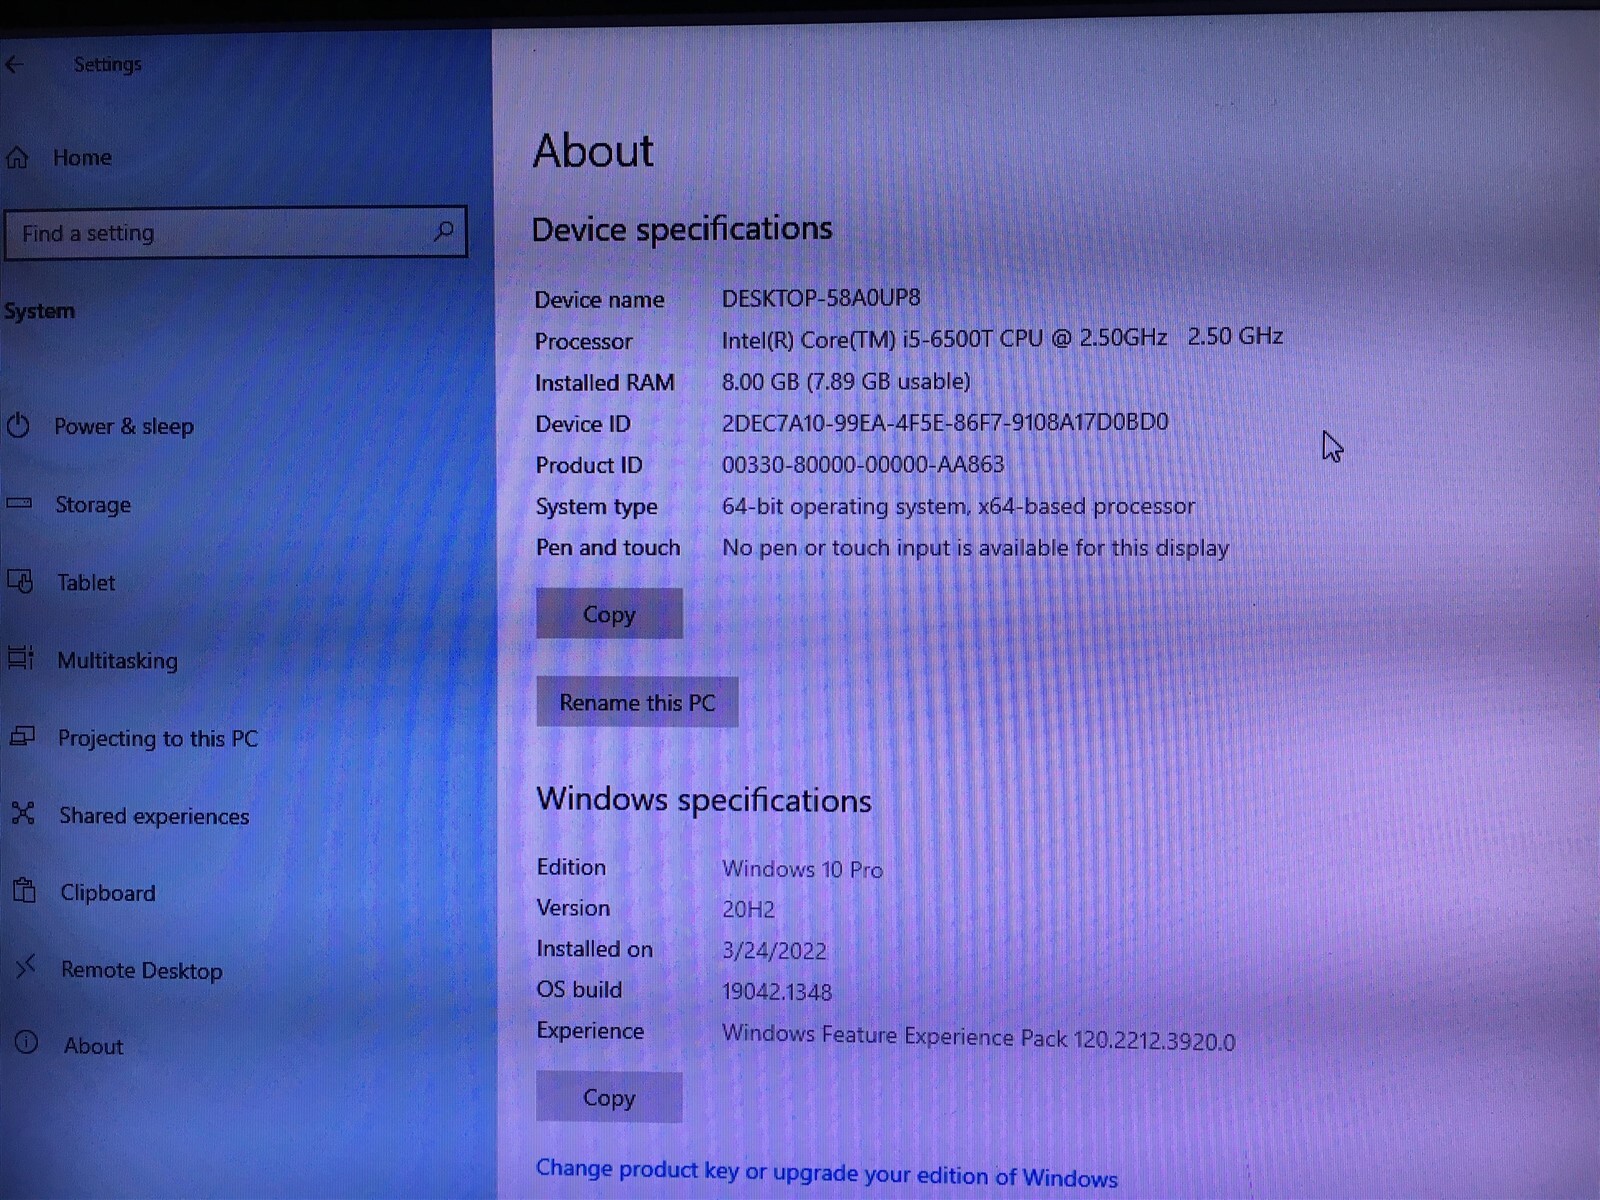Screen dimensions: 1600x1200
Task: Click the About page heading
Action: pyautogui.click(x=593, y=151)
